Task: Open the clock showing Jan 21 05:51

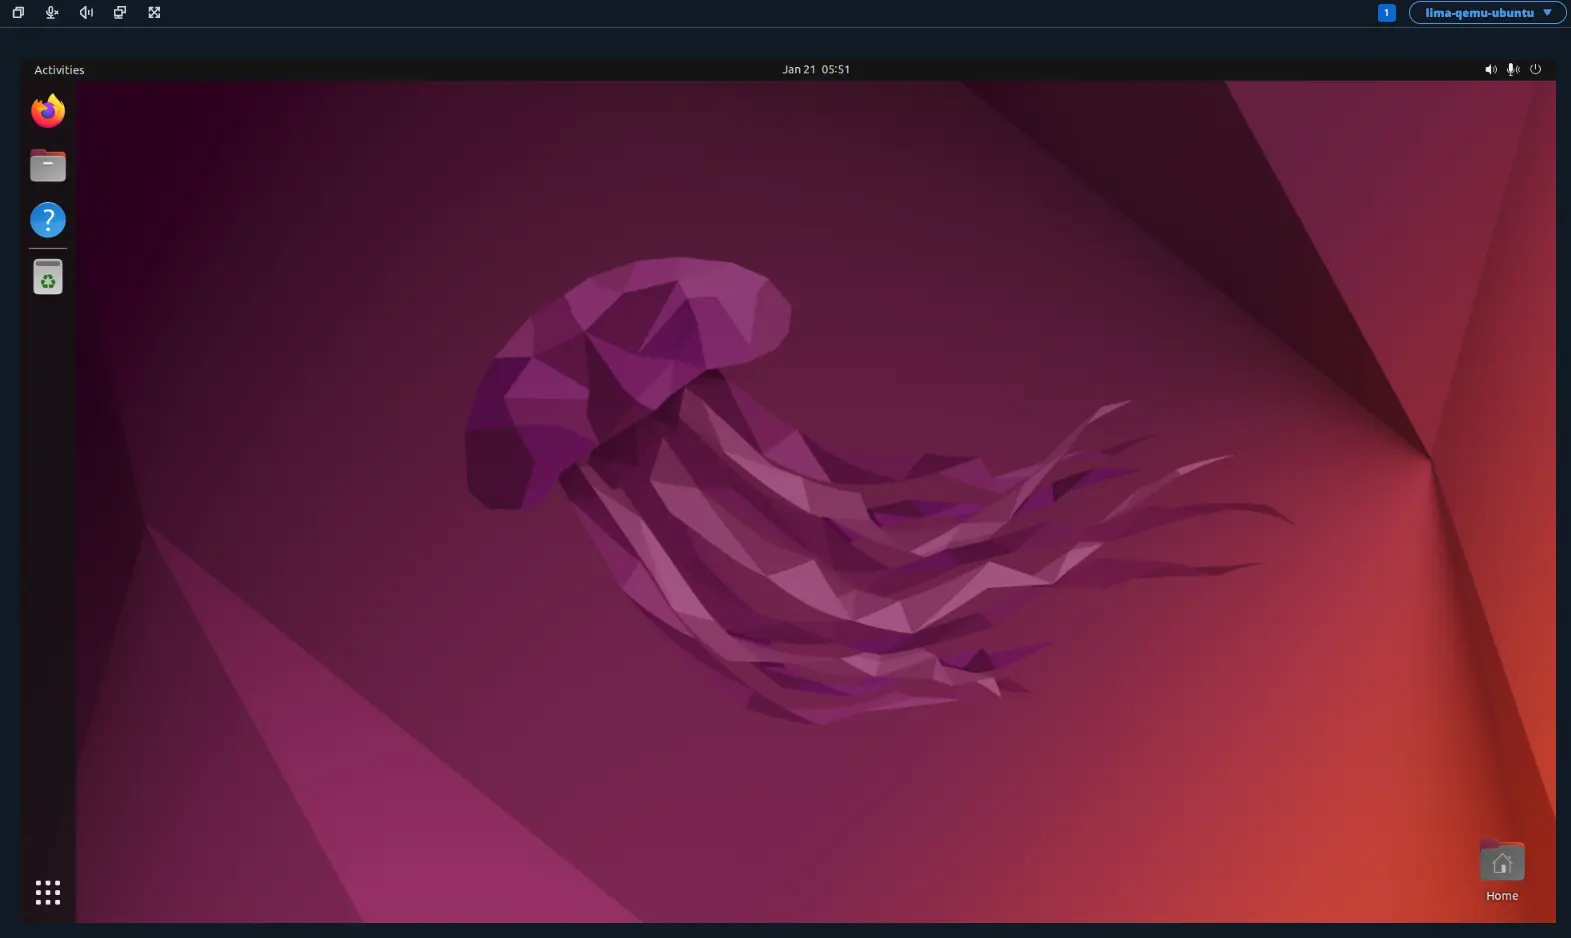Action: 816,69
